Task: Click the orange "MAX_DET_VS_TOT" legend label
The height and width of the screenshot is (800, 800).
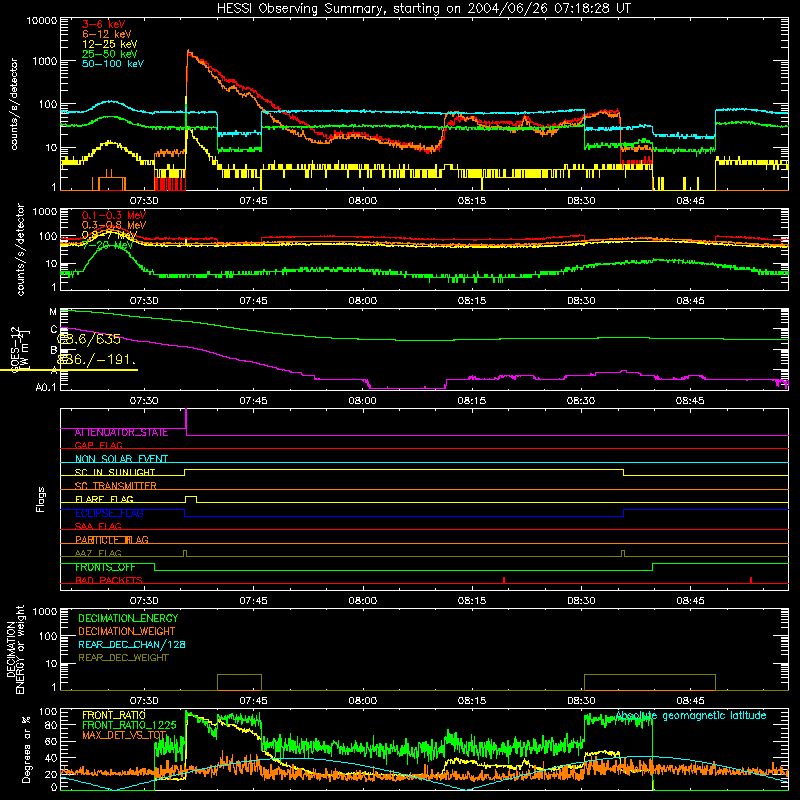Action: (124, 735)
